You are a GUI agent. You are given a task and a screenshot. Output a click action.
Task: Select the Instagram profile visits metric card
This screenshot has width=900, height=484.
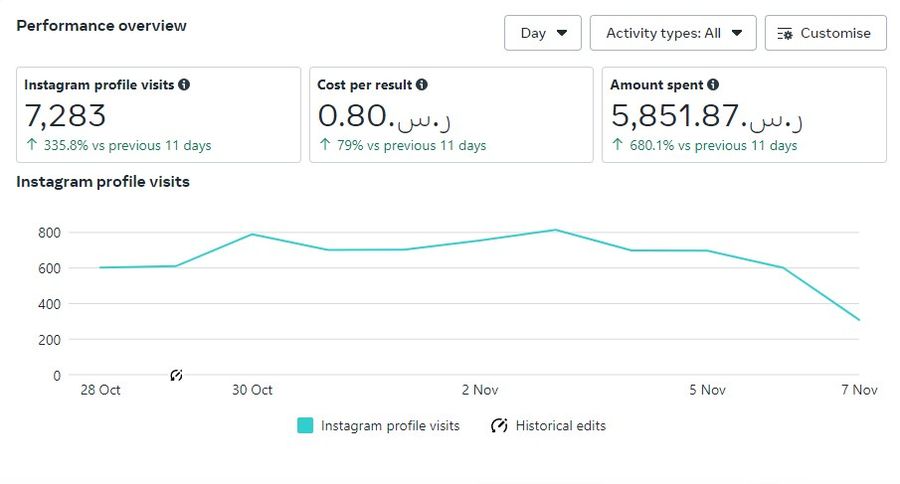[x=158, y=115]
